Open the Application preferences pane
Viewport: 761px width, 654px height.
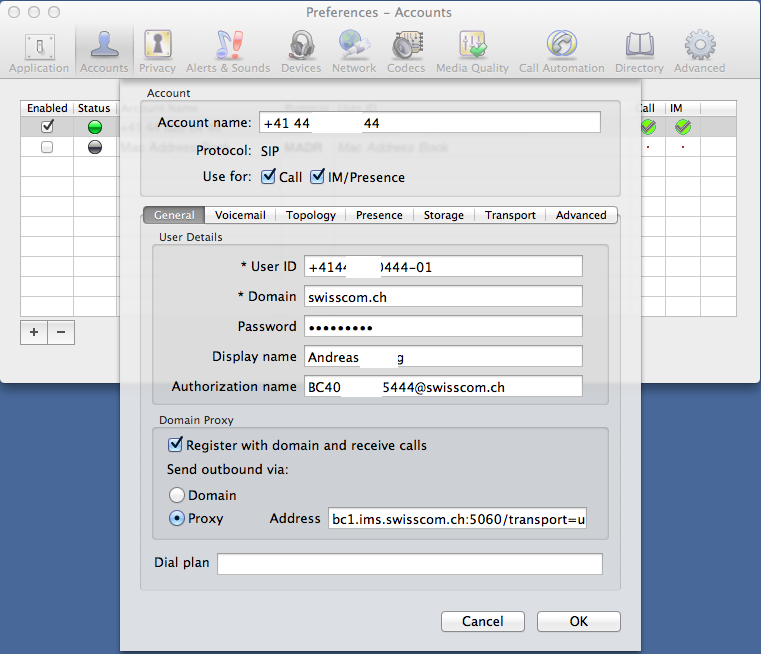point(39,45)
